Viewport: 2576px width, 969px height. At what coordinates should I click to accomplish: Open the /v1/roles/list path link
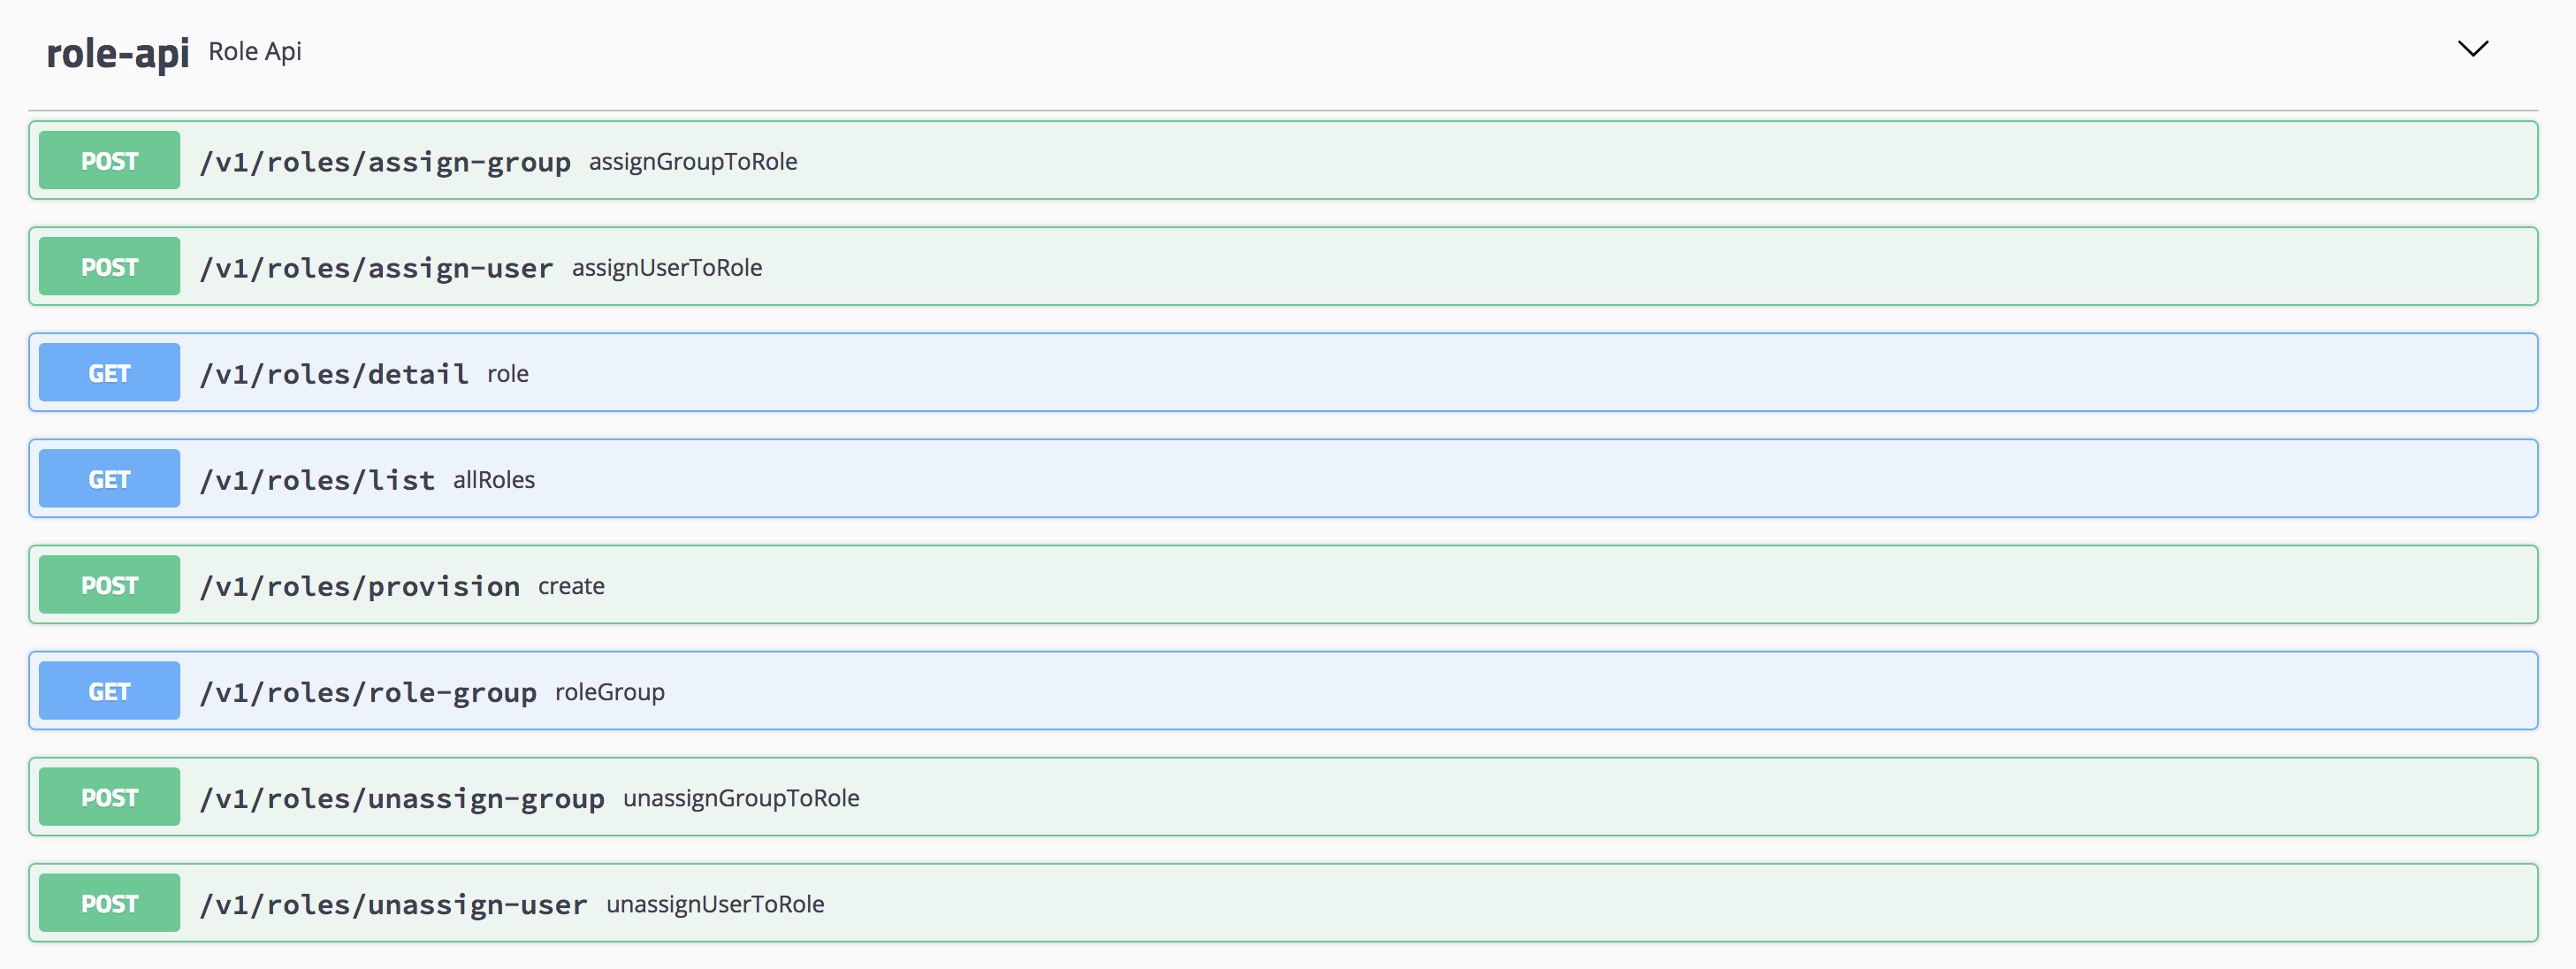pyautogui.click(x=317, y=480)
